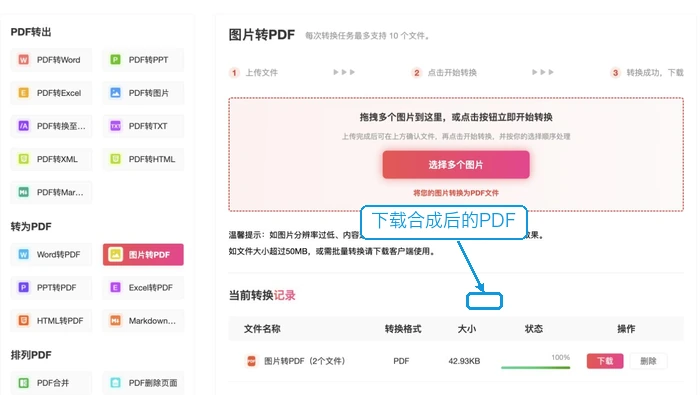Select PDF合并 label in 排列PDF section
The height and width of the screenshot is (395, 700).
pos(53,383)
